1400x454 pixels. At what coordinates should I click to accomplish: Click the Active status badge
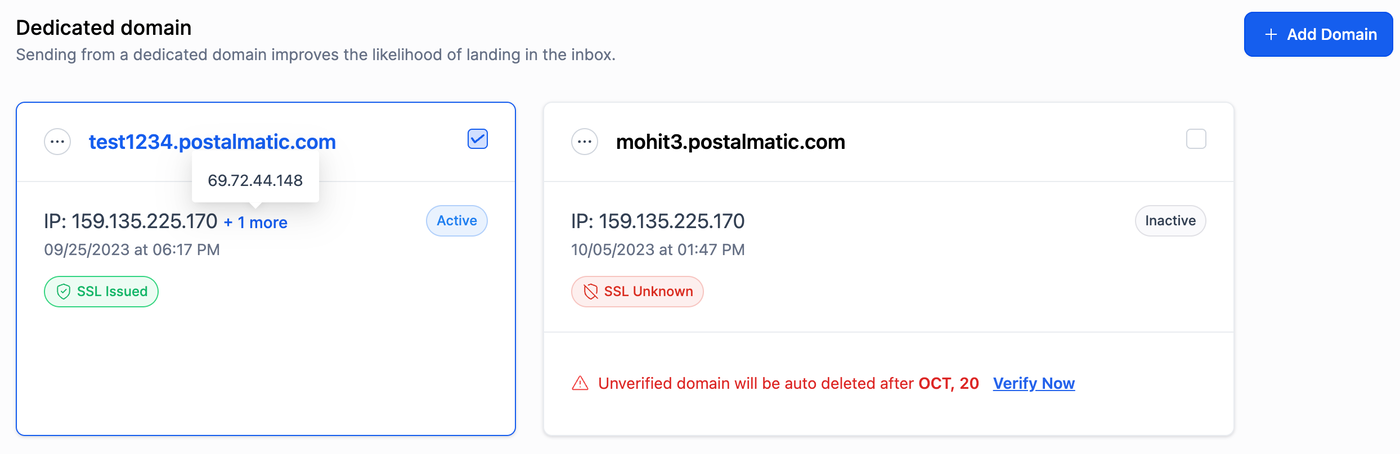457,221
